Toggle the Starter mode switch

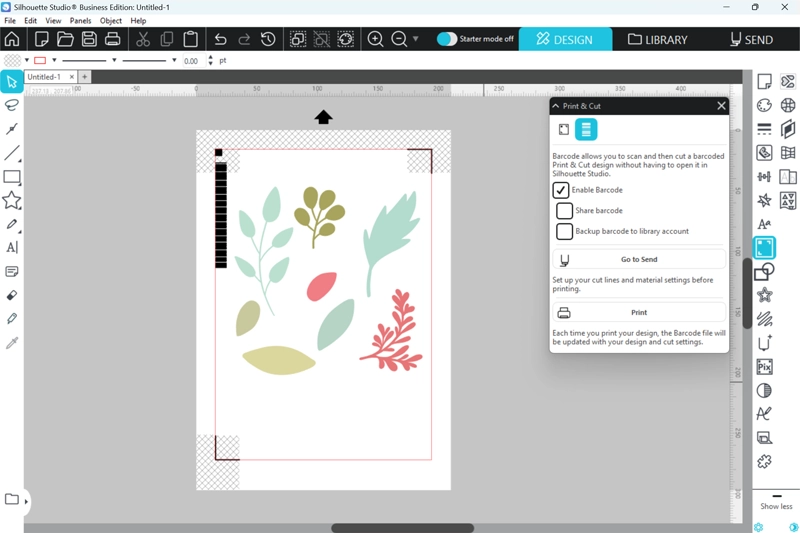click(447, 39)
